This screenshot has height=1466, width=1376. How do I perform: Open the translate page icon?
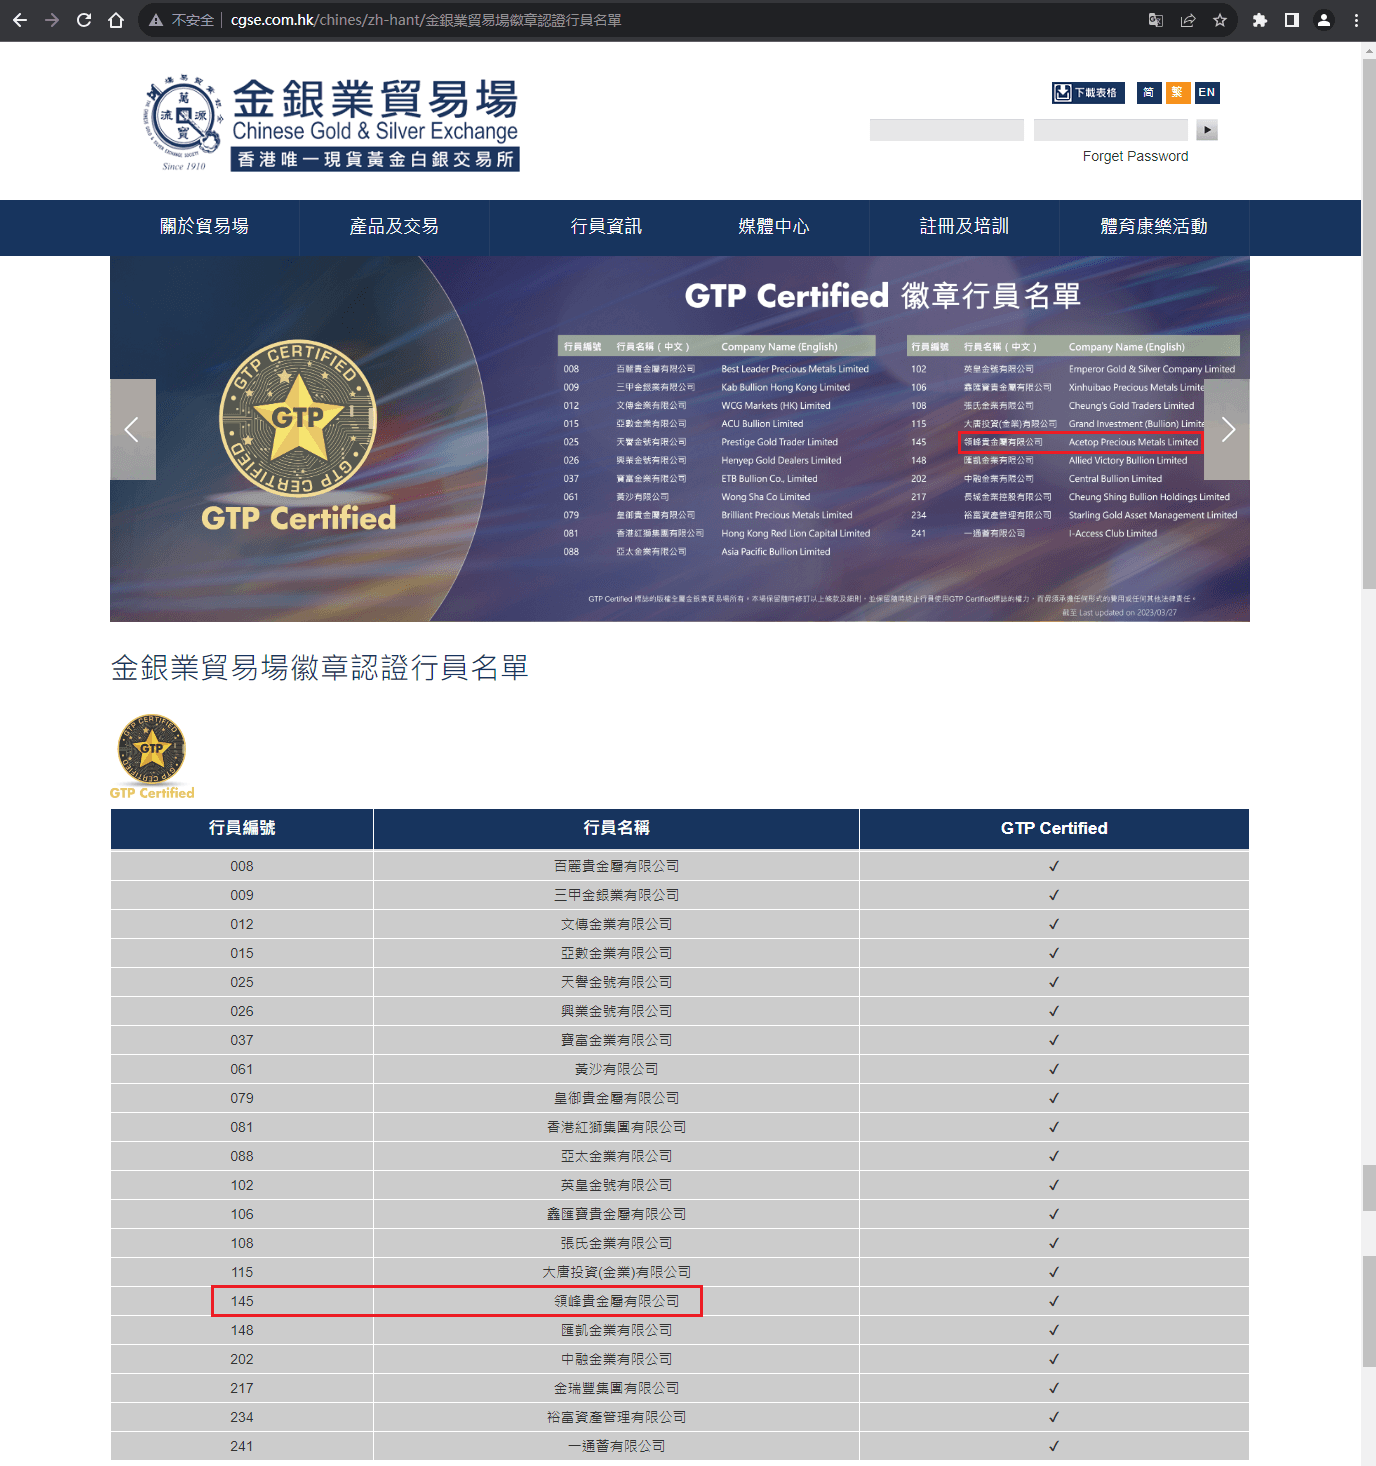(x=1156, y=20)
